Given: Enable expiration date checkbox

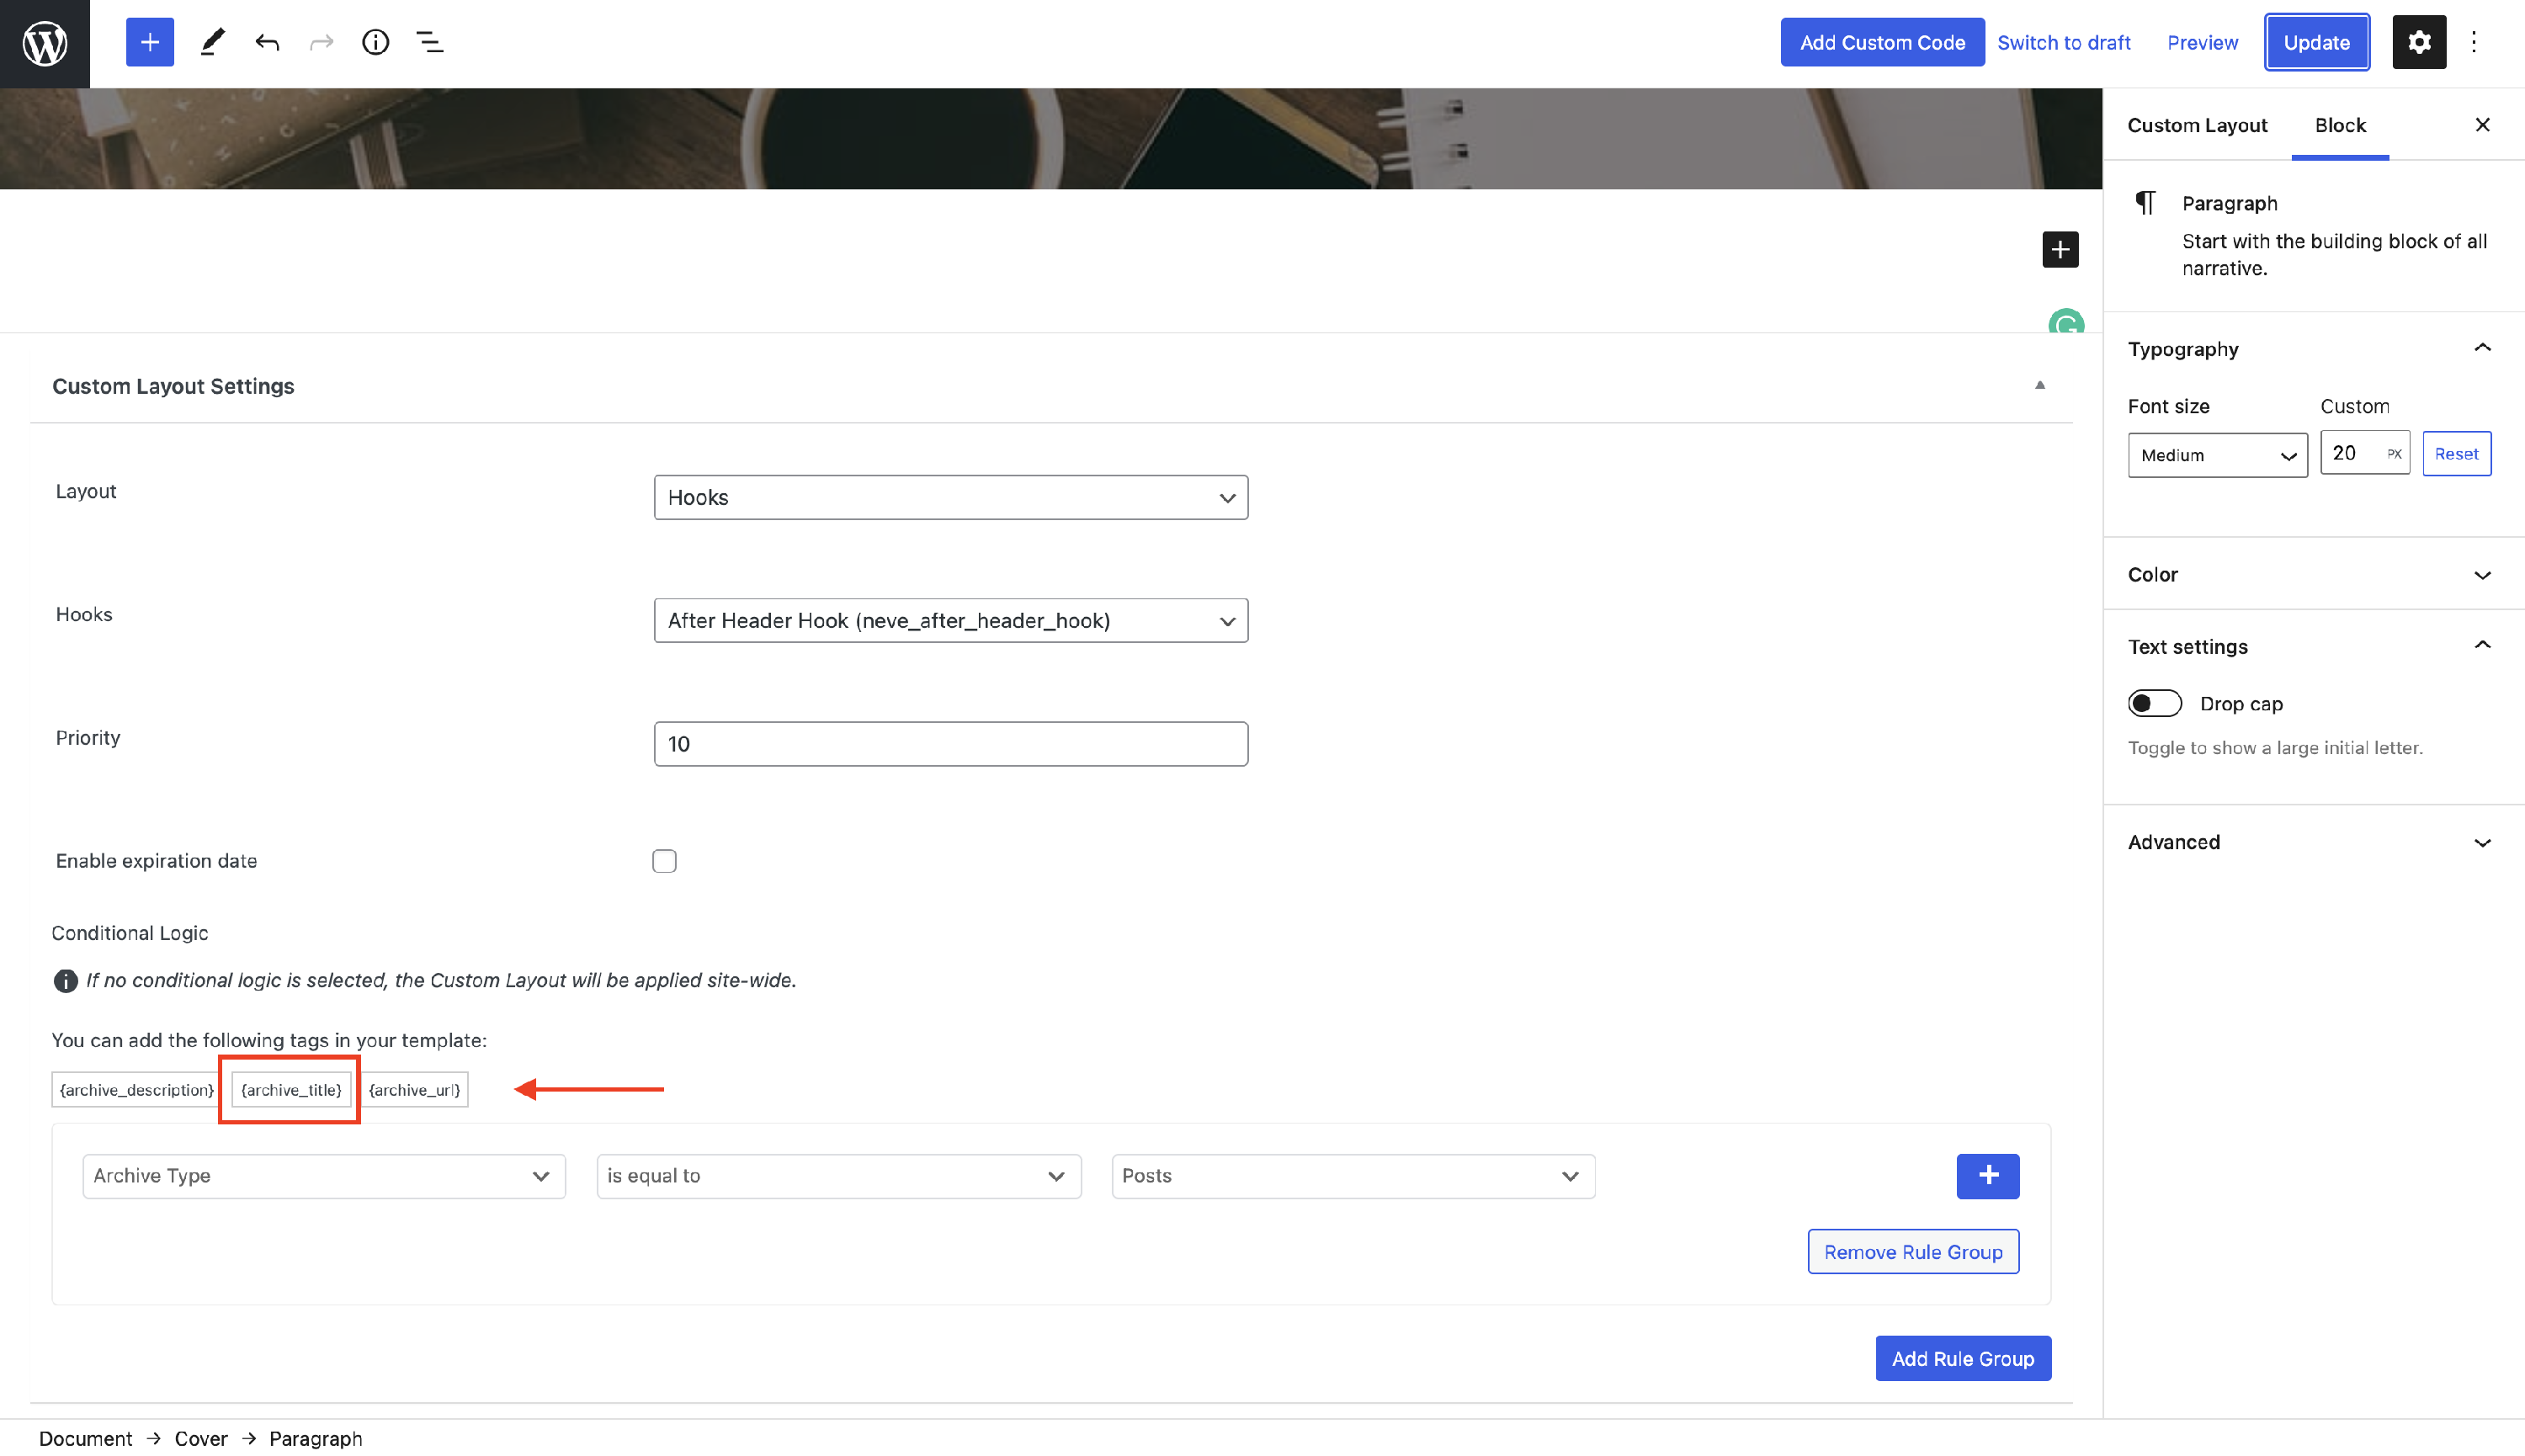Looking at the screenshot, I should click(x=664, y=860).
